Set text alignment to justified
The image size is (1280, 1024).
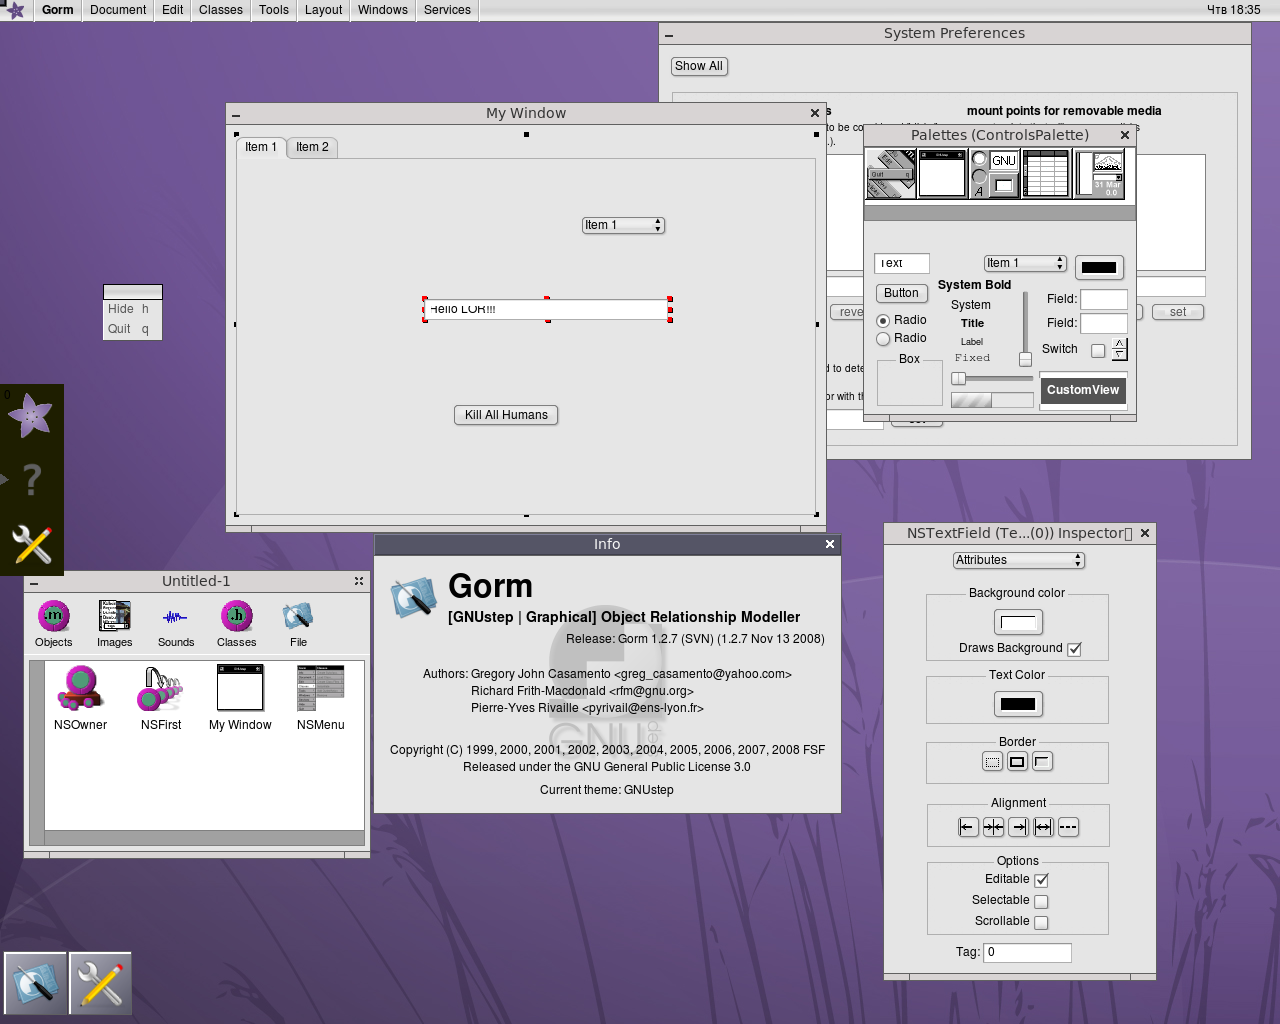[1043, 827]
